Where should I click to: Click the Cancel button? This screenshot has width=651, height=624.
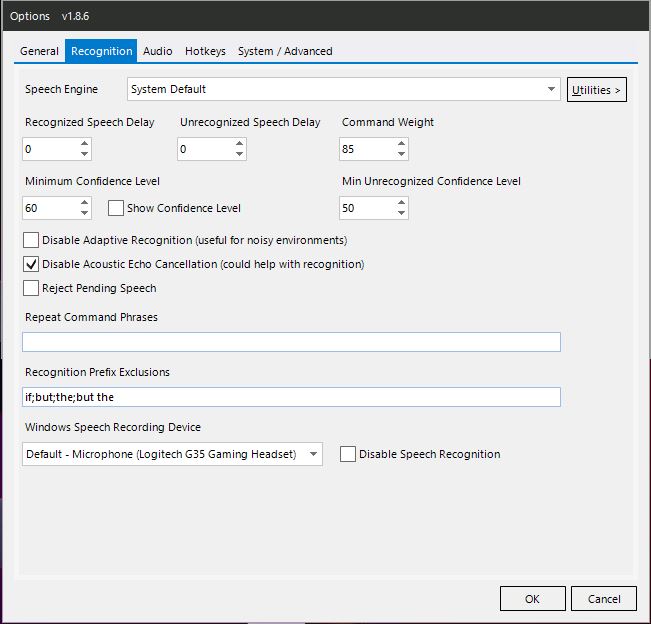pyautogui.click(x=604, y=599)
